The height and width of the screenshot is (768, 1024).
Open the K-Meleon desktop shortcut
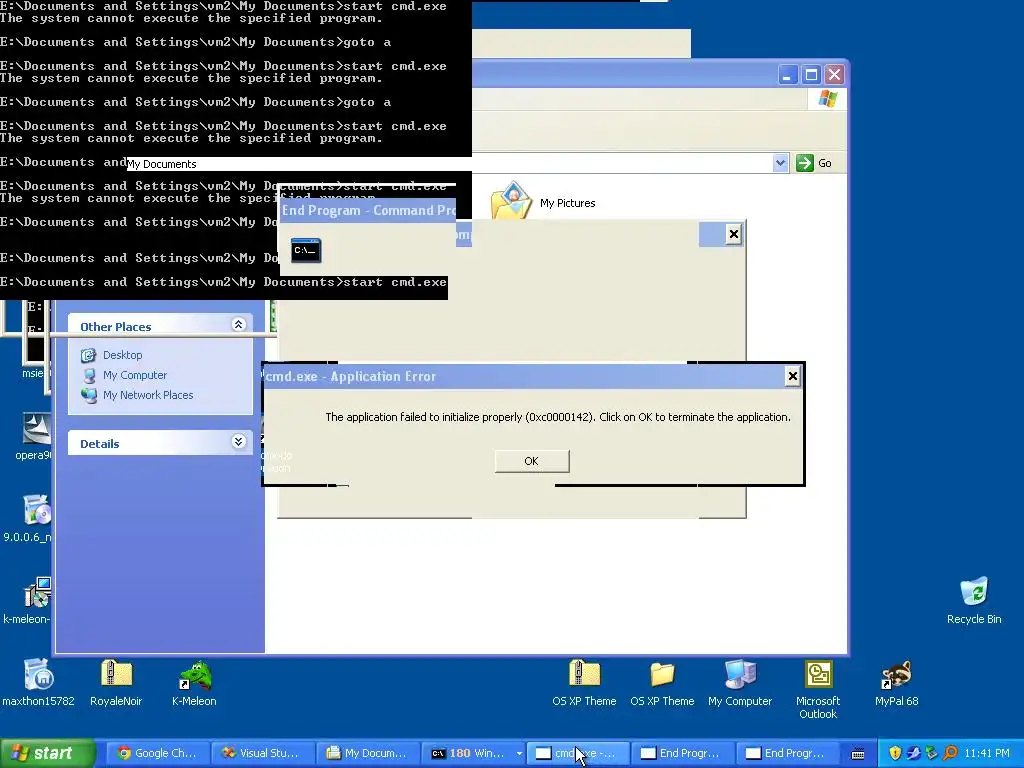pyautogui.click(x=194, y=683)
